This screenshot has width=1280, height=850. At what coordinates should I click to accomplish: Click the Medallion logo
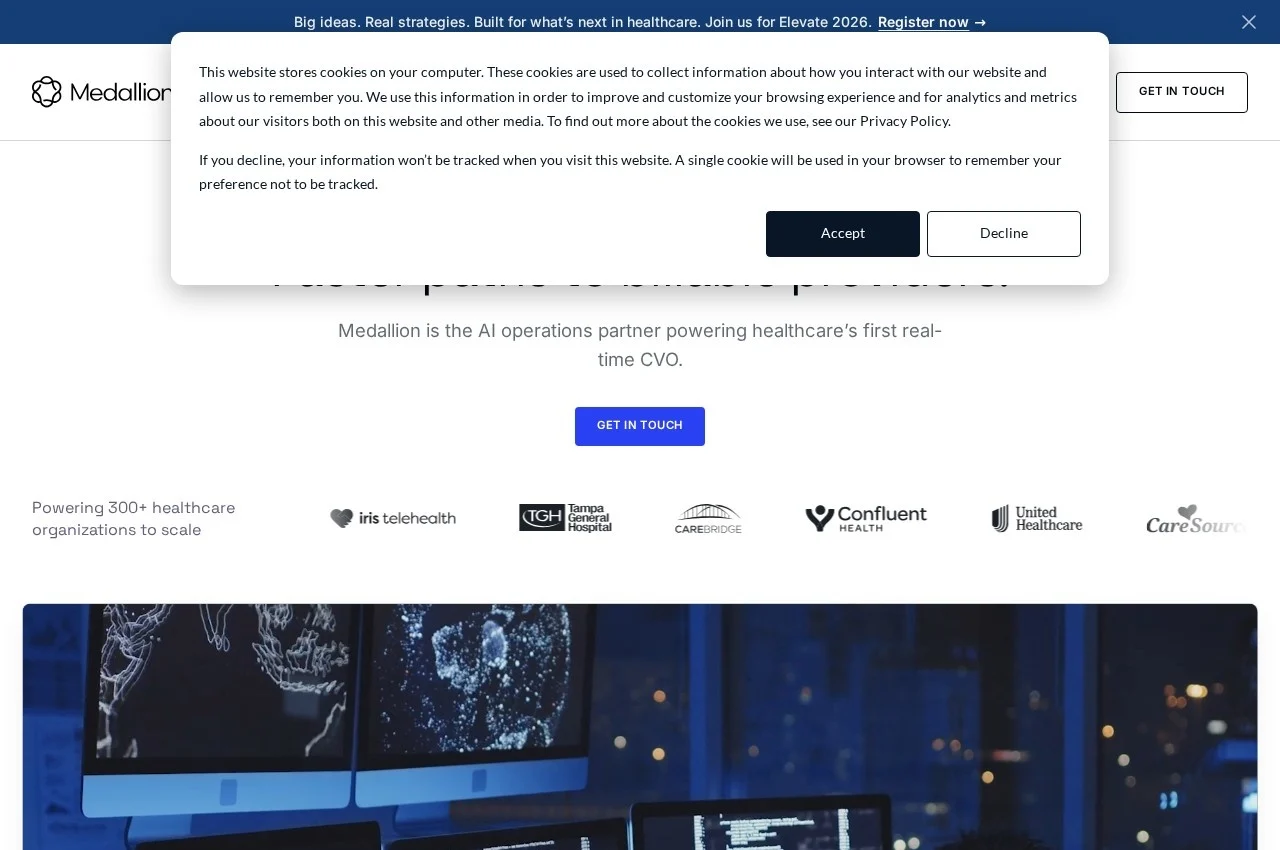click(102, 92)
